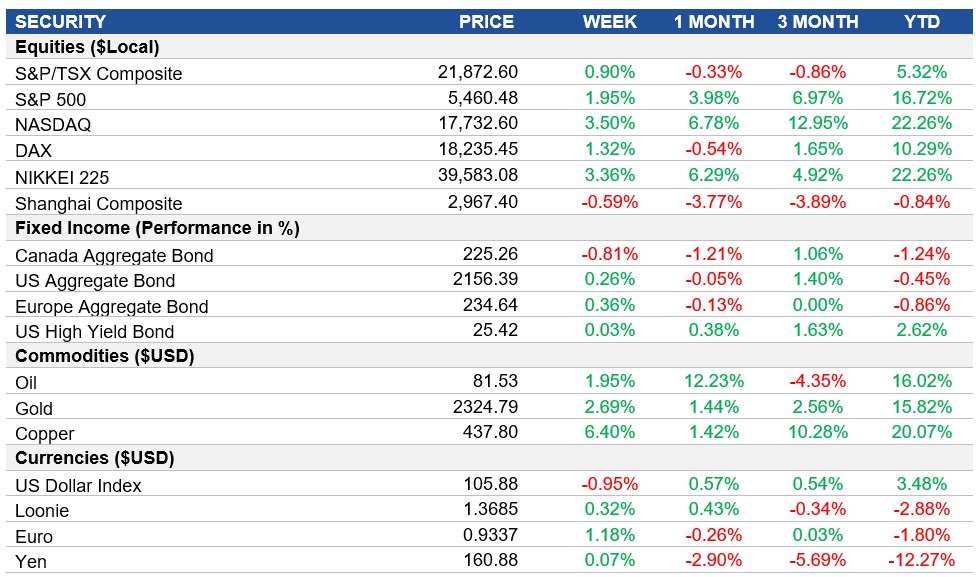Screen dimensions: 976x577
Task: Select the Equities ($Local) section row
Action: [x=85, y=46]
